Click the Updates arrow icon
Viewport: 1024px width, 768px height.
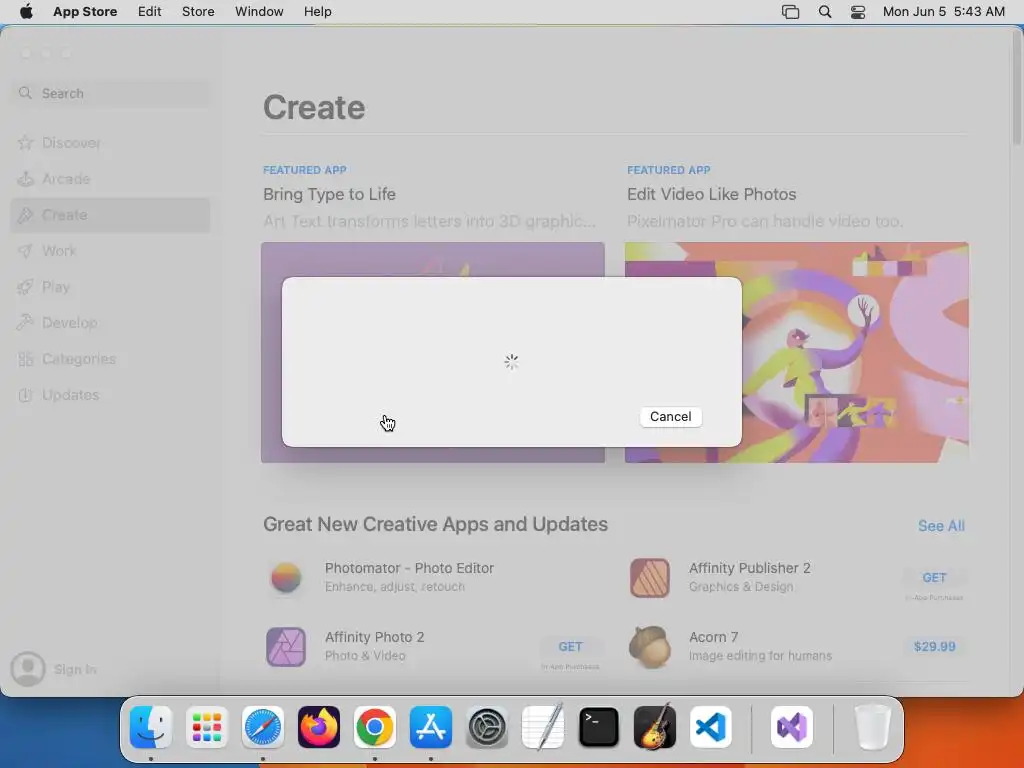pyautogui.click(x=25, y=394)
